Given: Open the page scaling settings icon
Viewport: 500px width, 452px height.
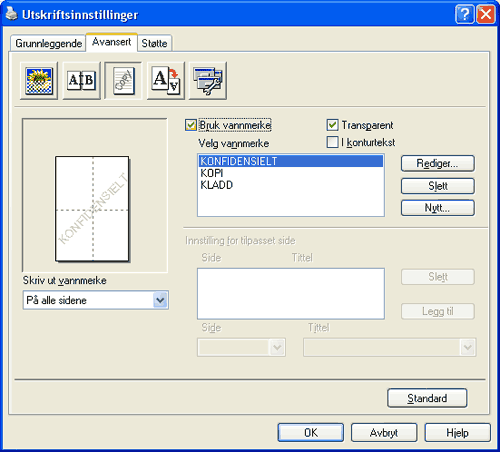Looking at the screenshot, I should 166,81.
